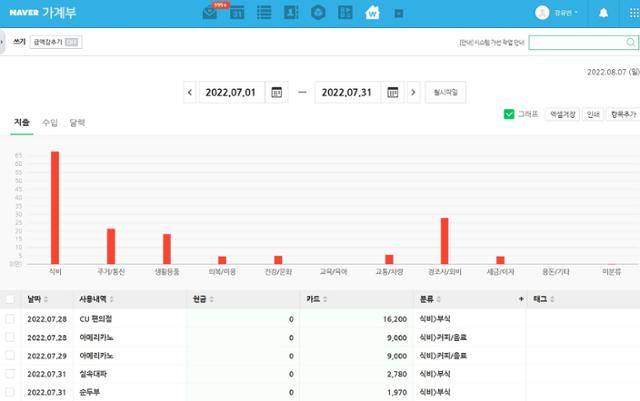Check the 2022.07.29 아메리카노 row checkbox
The height and width of the screenshot is (401, 640).
[10, 356]
